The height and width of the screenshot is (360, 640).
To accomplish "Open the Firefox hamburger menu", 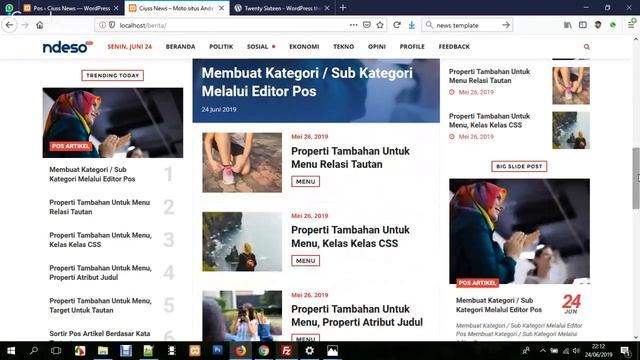I will coord(631,25).
